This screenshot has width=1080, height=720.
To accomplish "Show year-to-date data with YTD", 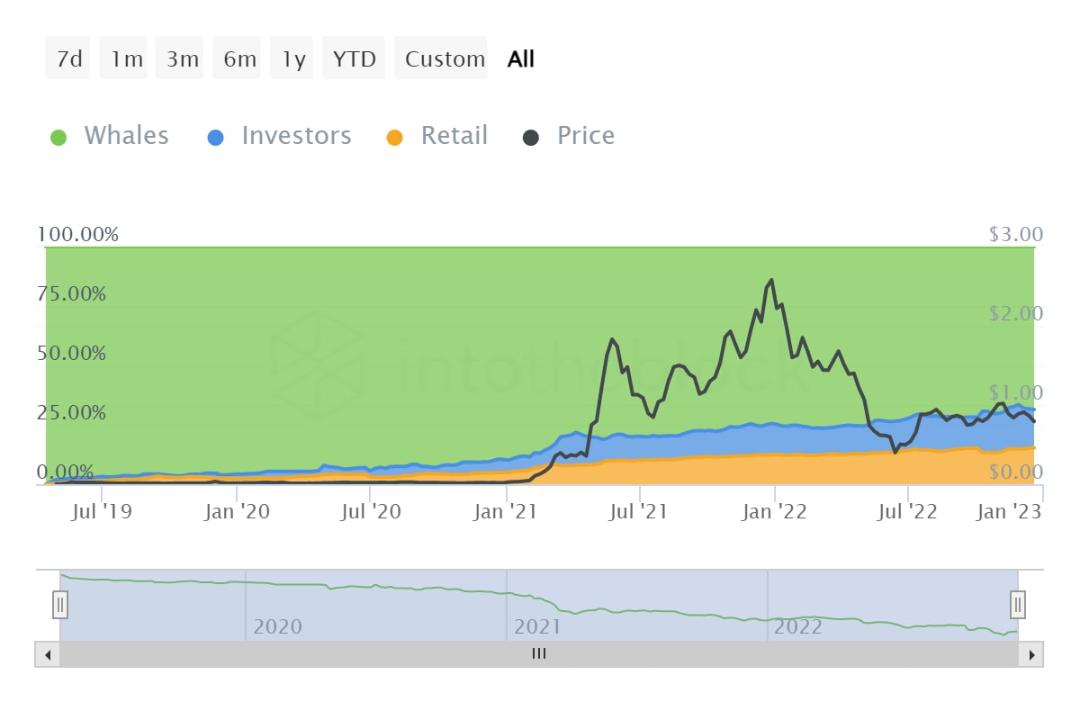I will point(354,59).
